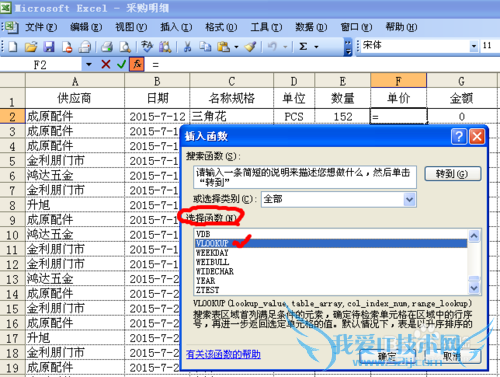
Task: Click the New workbook toolbar icon
Action: click(13, 47)
